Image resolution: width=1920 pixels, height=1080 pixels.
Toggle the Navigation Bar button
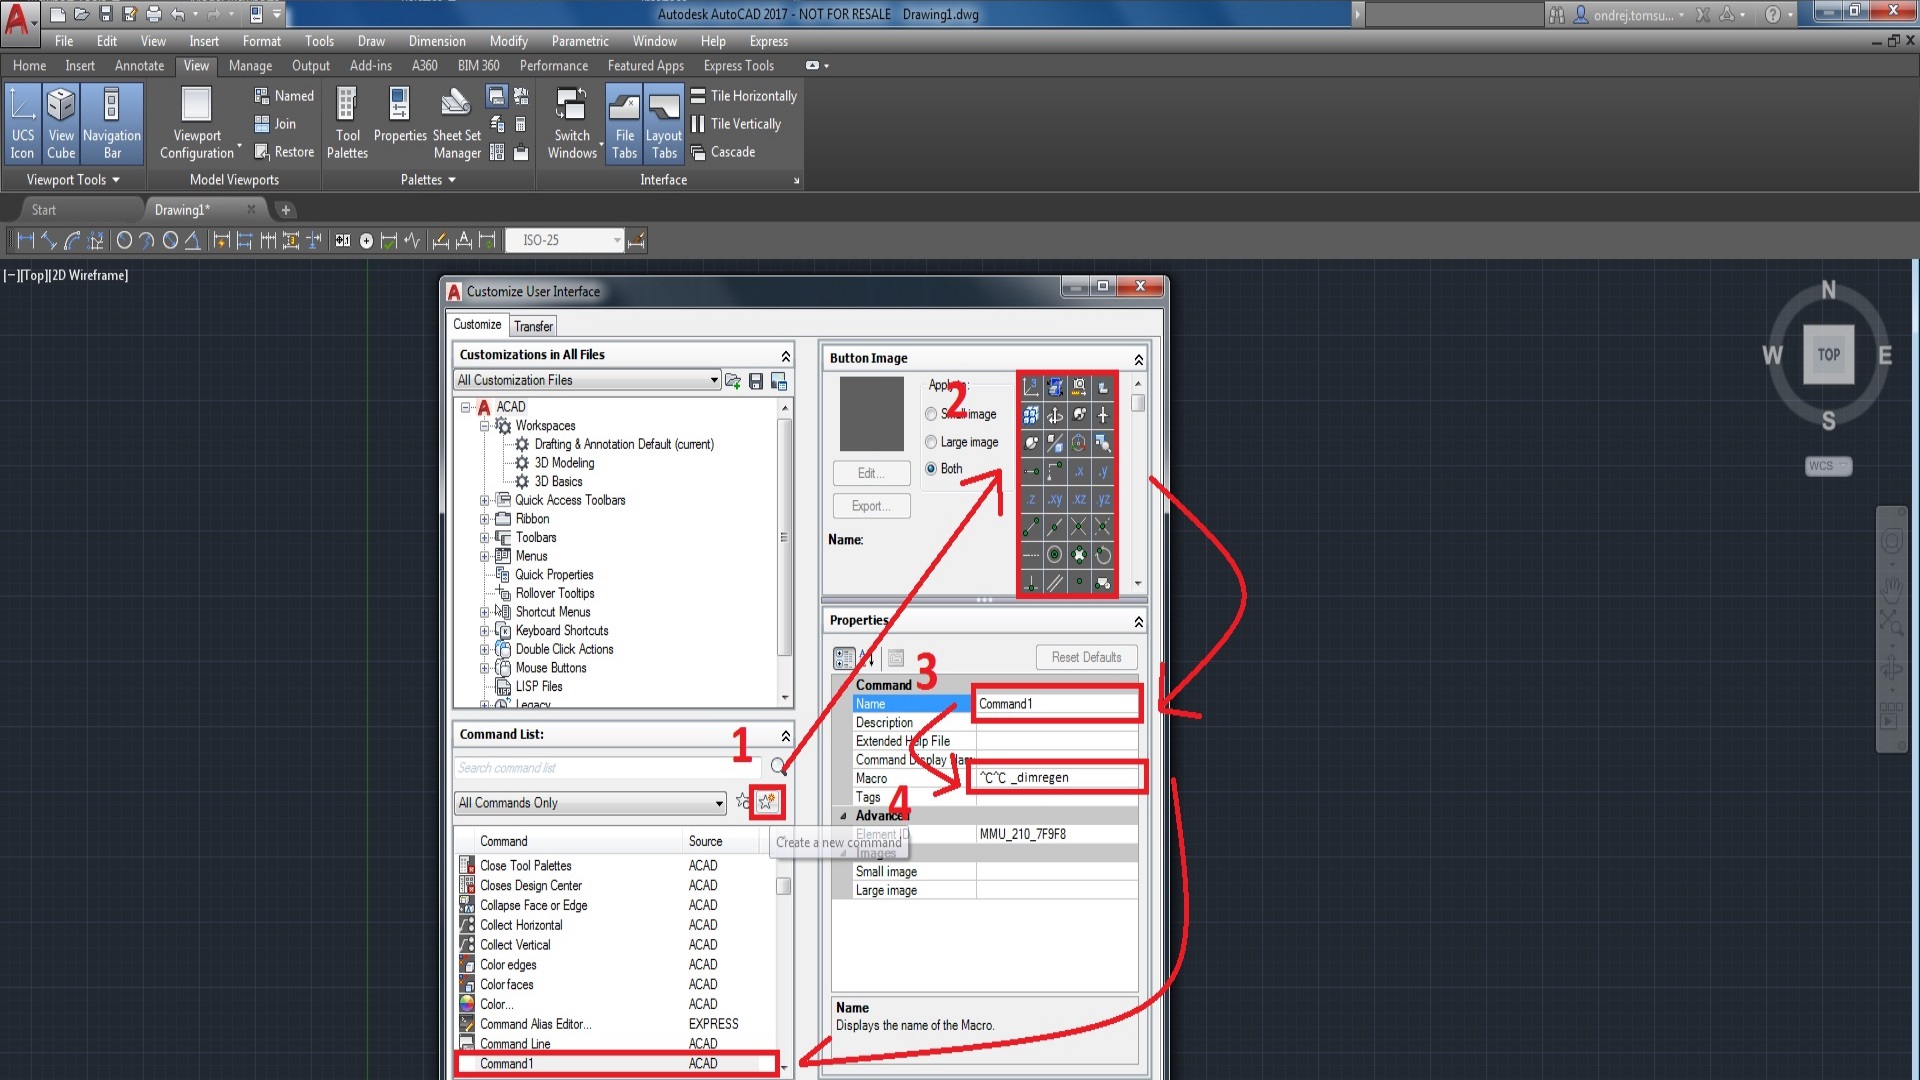[112, 123]
